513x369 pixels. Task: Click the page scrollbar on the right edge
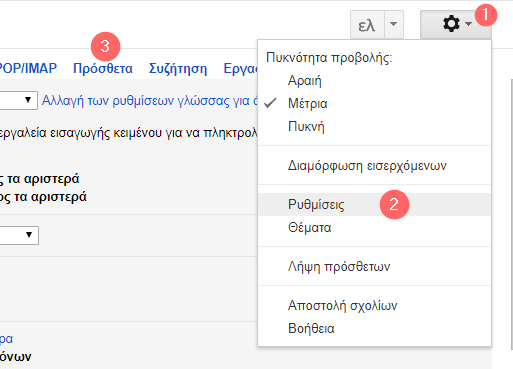tap(512, 214)
